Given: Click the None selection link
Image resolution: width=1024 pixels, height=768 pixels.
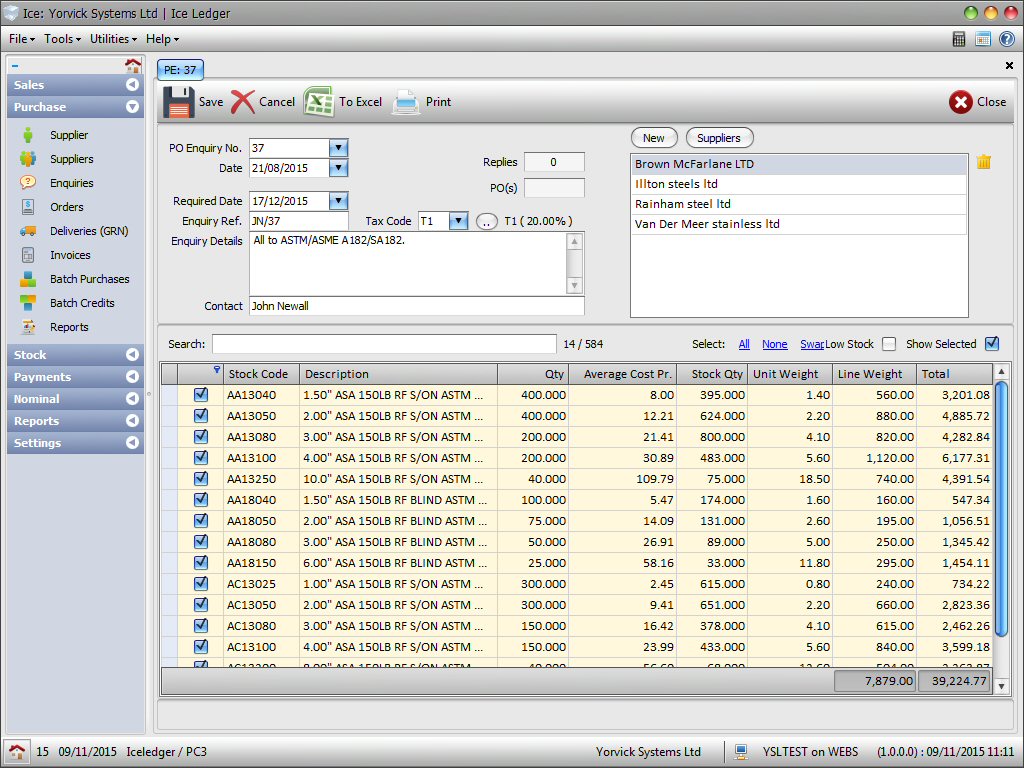Looking at the screenshot, I should (x=774, y=344).
